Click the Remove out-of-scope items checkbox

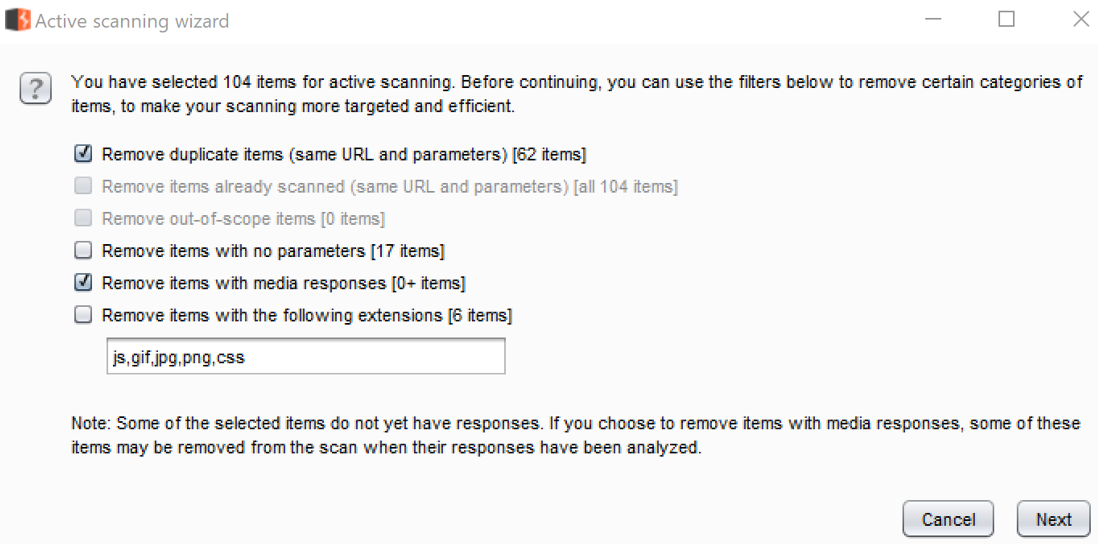pos(84,218)
